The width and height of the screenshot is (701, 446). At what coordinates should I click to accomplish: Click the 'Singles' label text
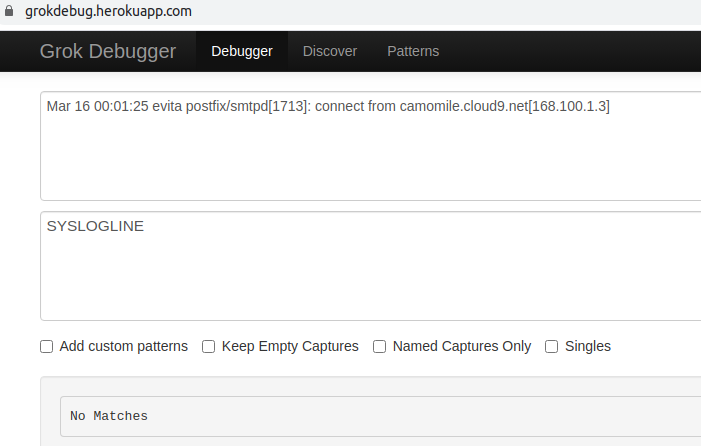click(x=588, y=347)
